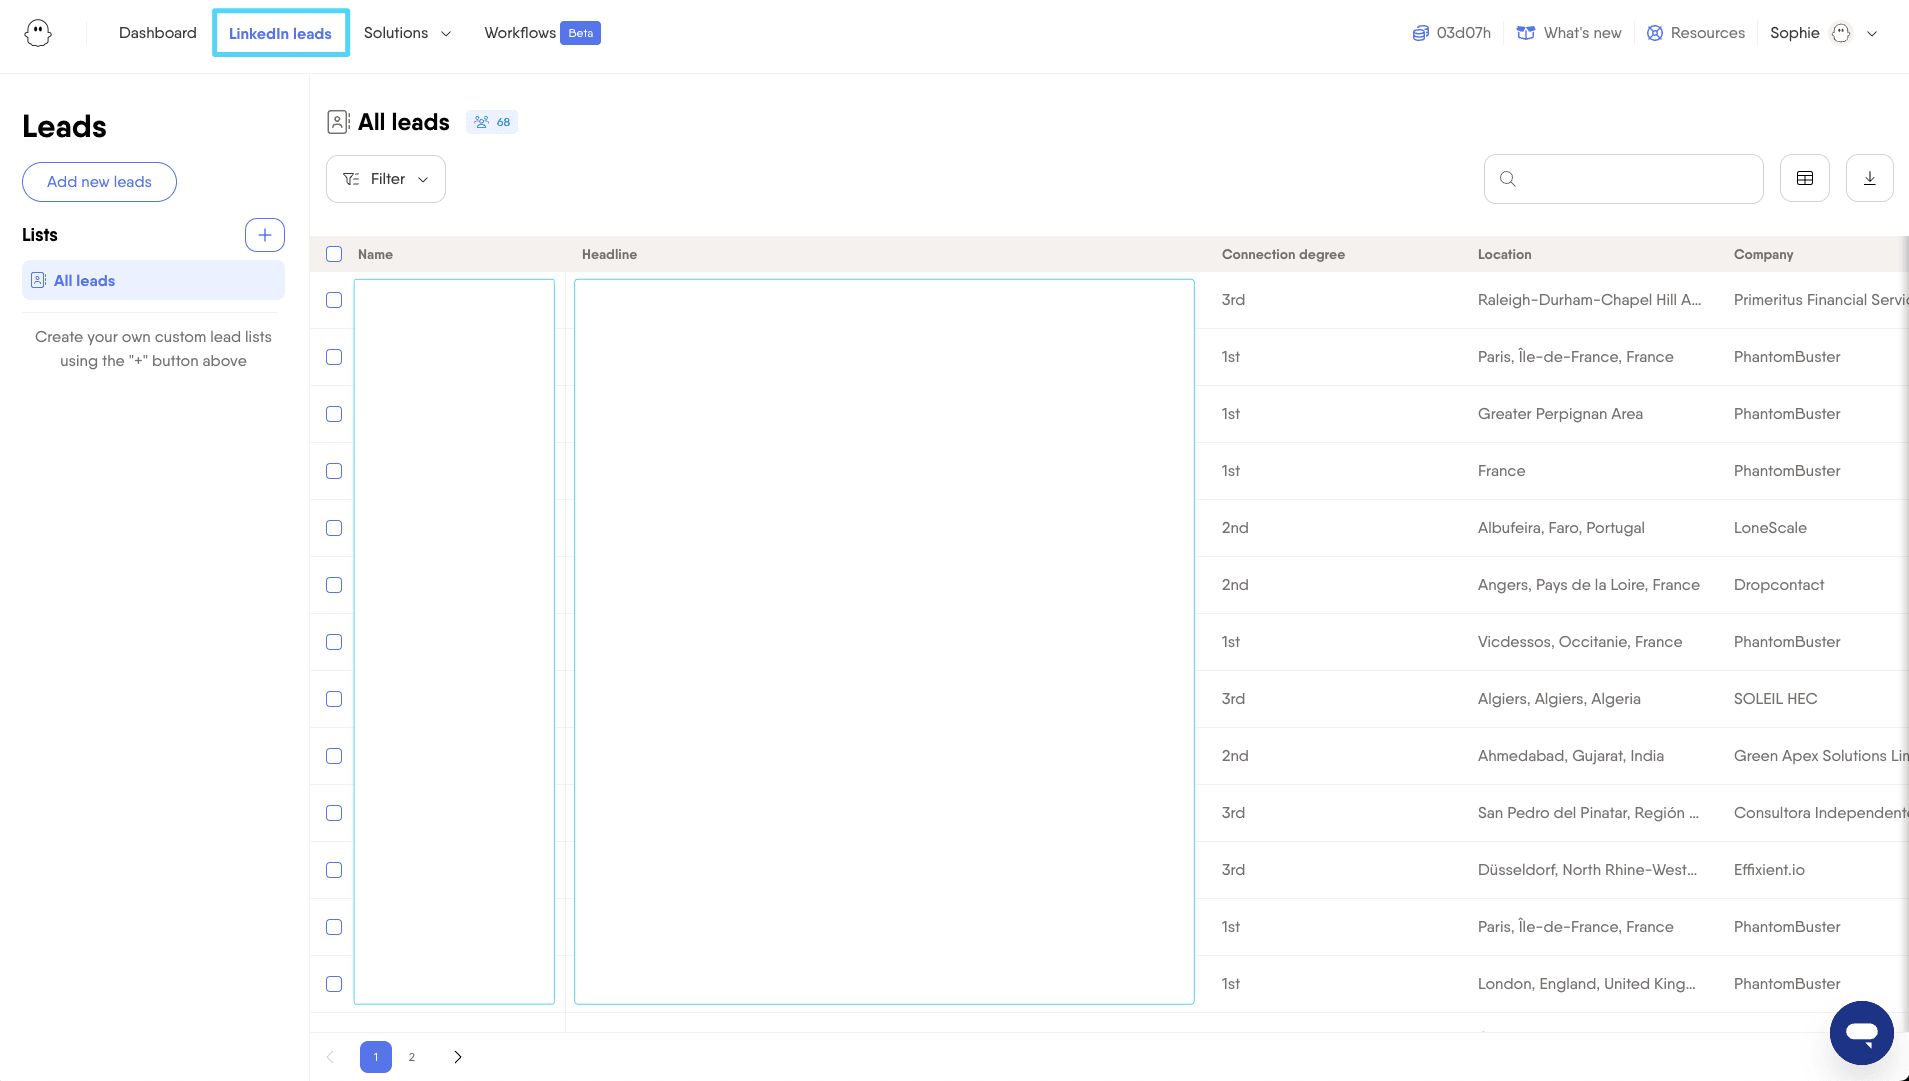The height and width of the screenshot is (1081, 1909).
Task: Click Add new leads button
Action: (x=99, y=182)
